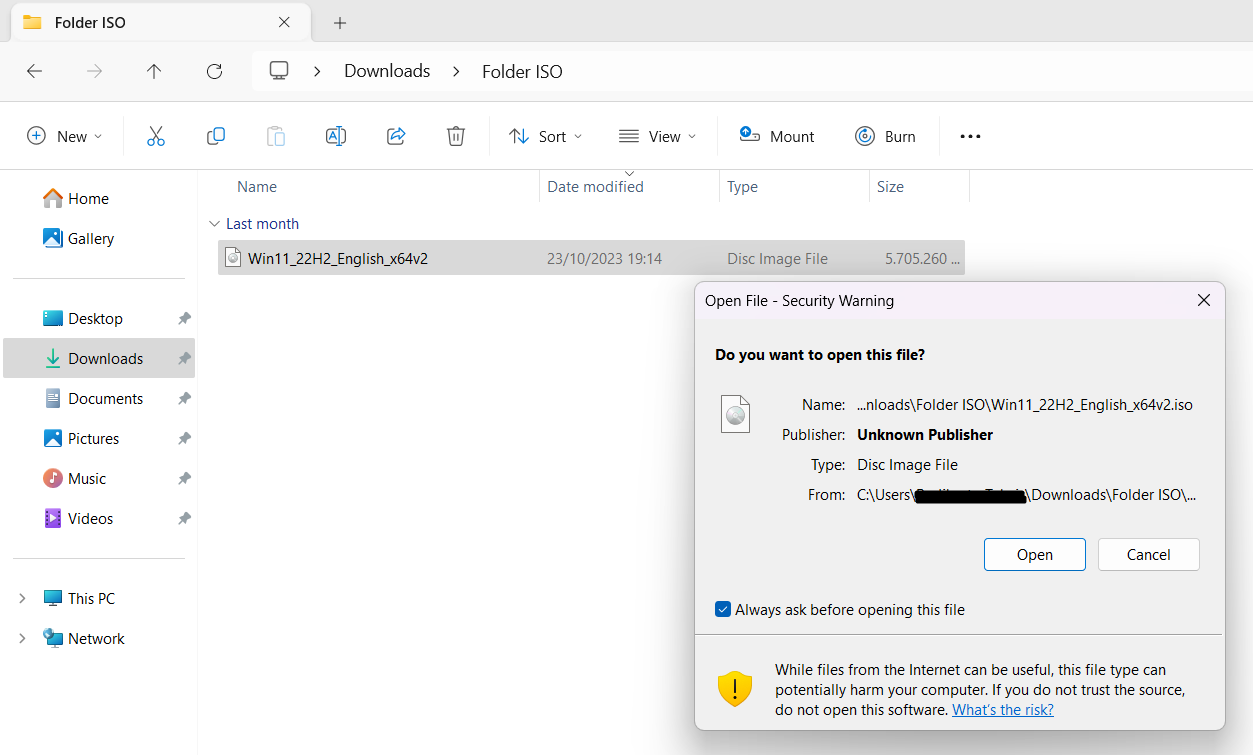Open the What's the risk? link
This screenshot has height=755, width=1253.
point(1002,710)
